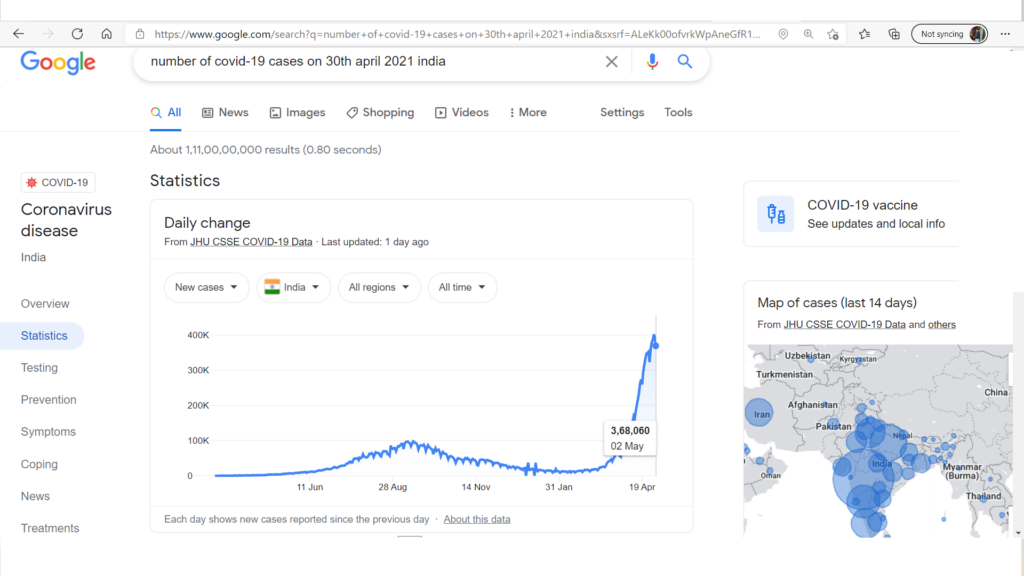Go to browser home page icon

point(106,34)
